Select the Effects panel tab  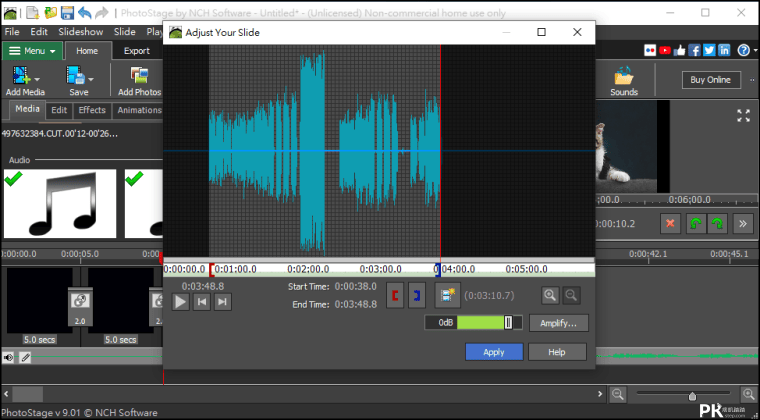[x=92, y=110]
